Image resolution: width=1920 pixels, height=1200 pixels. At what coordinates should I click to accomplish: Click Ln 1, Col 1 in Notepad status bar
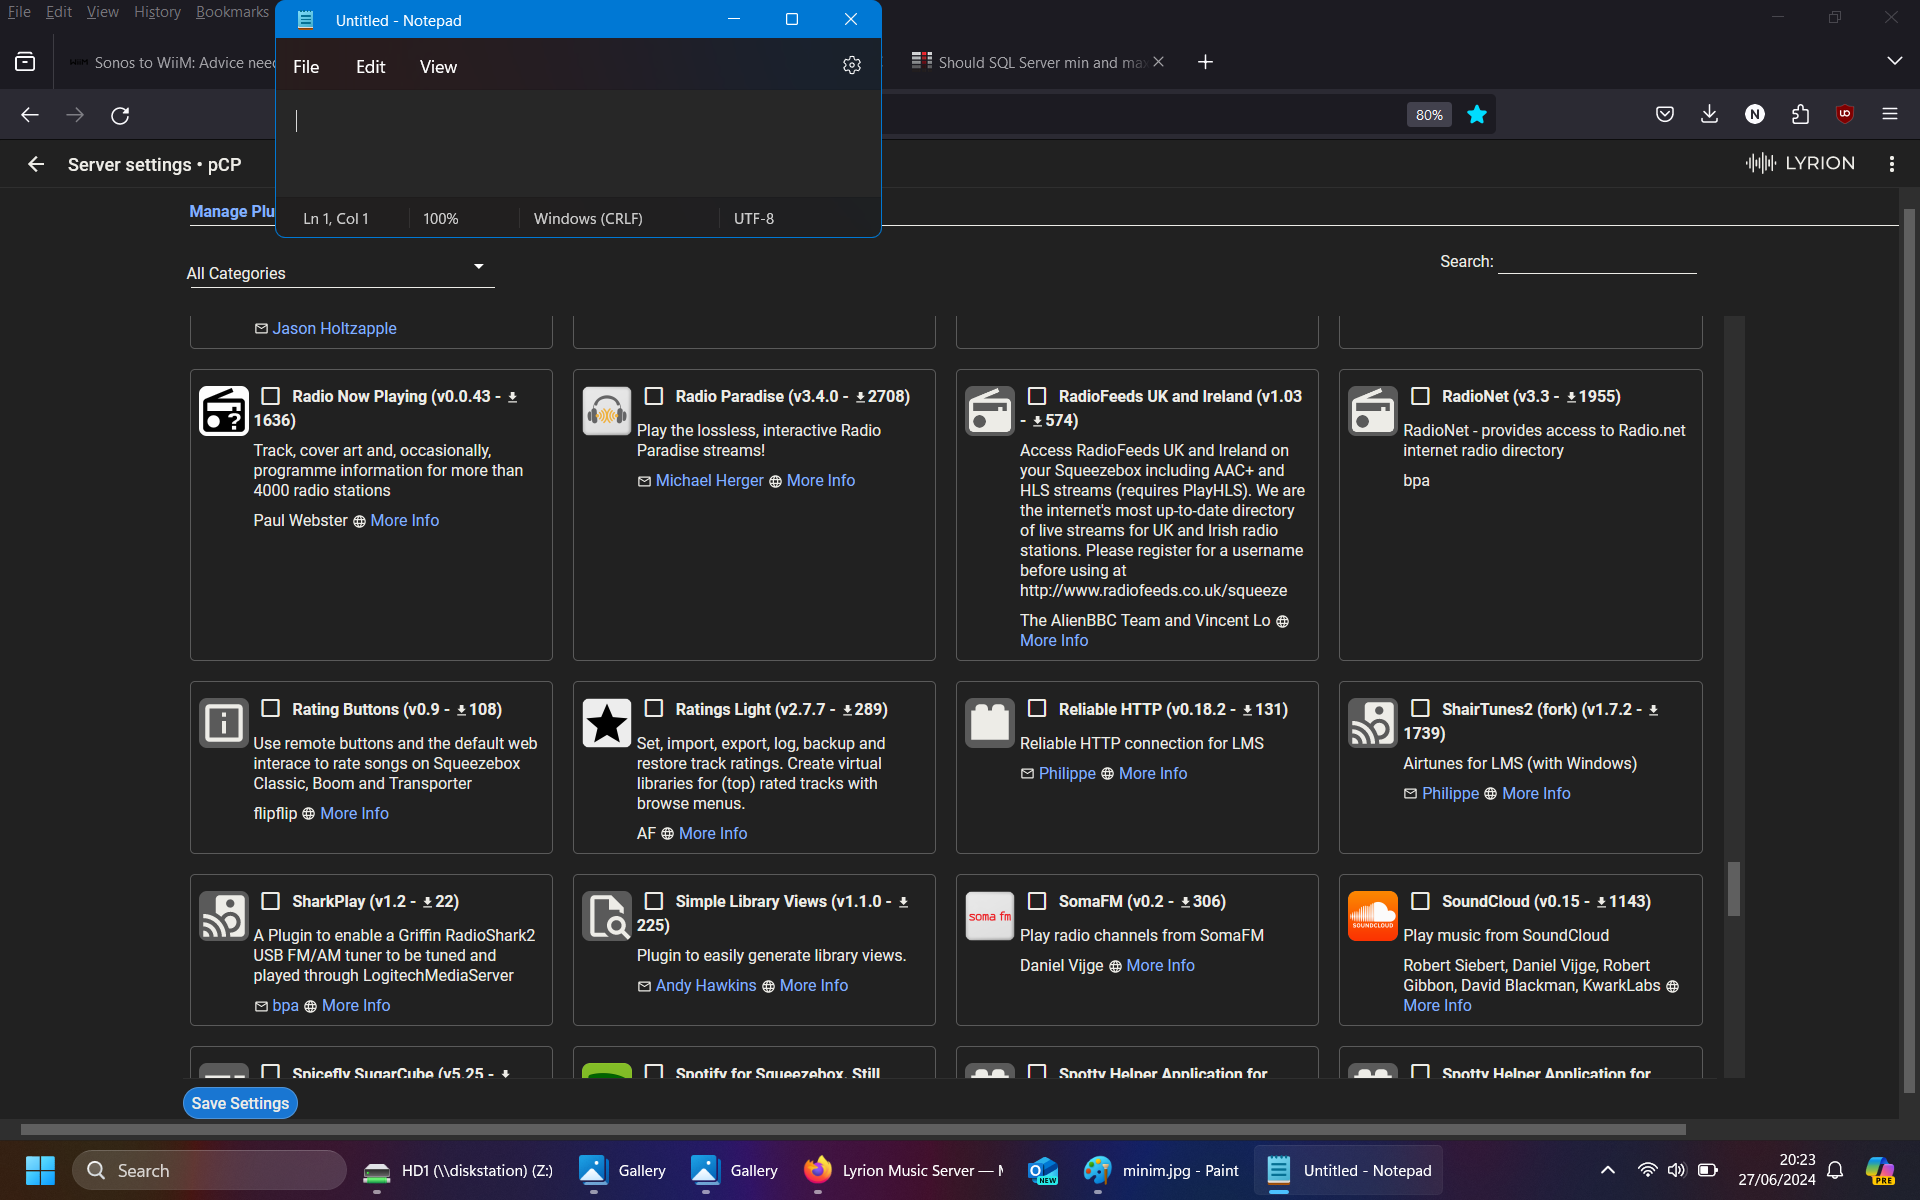[x=336, y=218]
